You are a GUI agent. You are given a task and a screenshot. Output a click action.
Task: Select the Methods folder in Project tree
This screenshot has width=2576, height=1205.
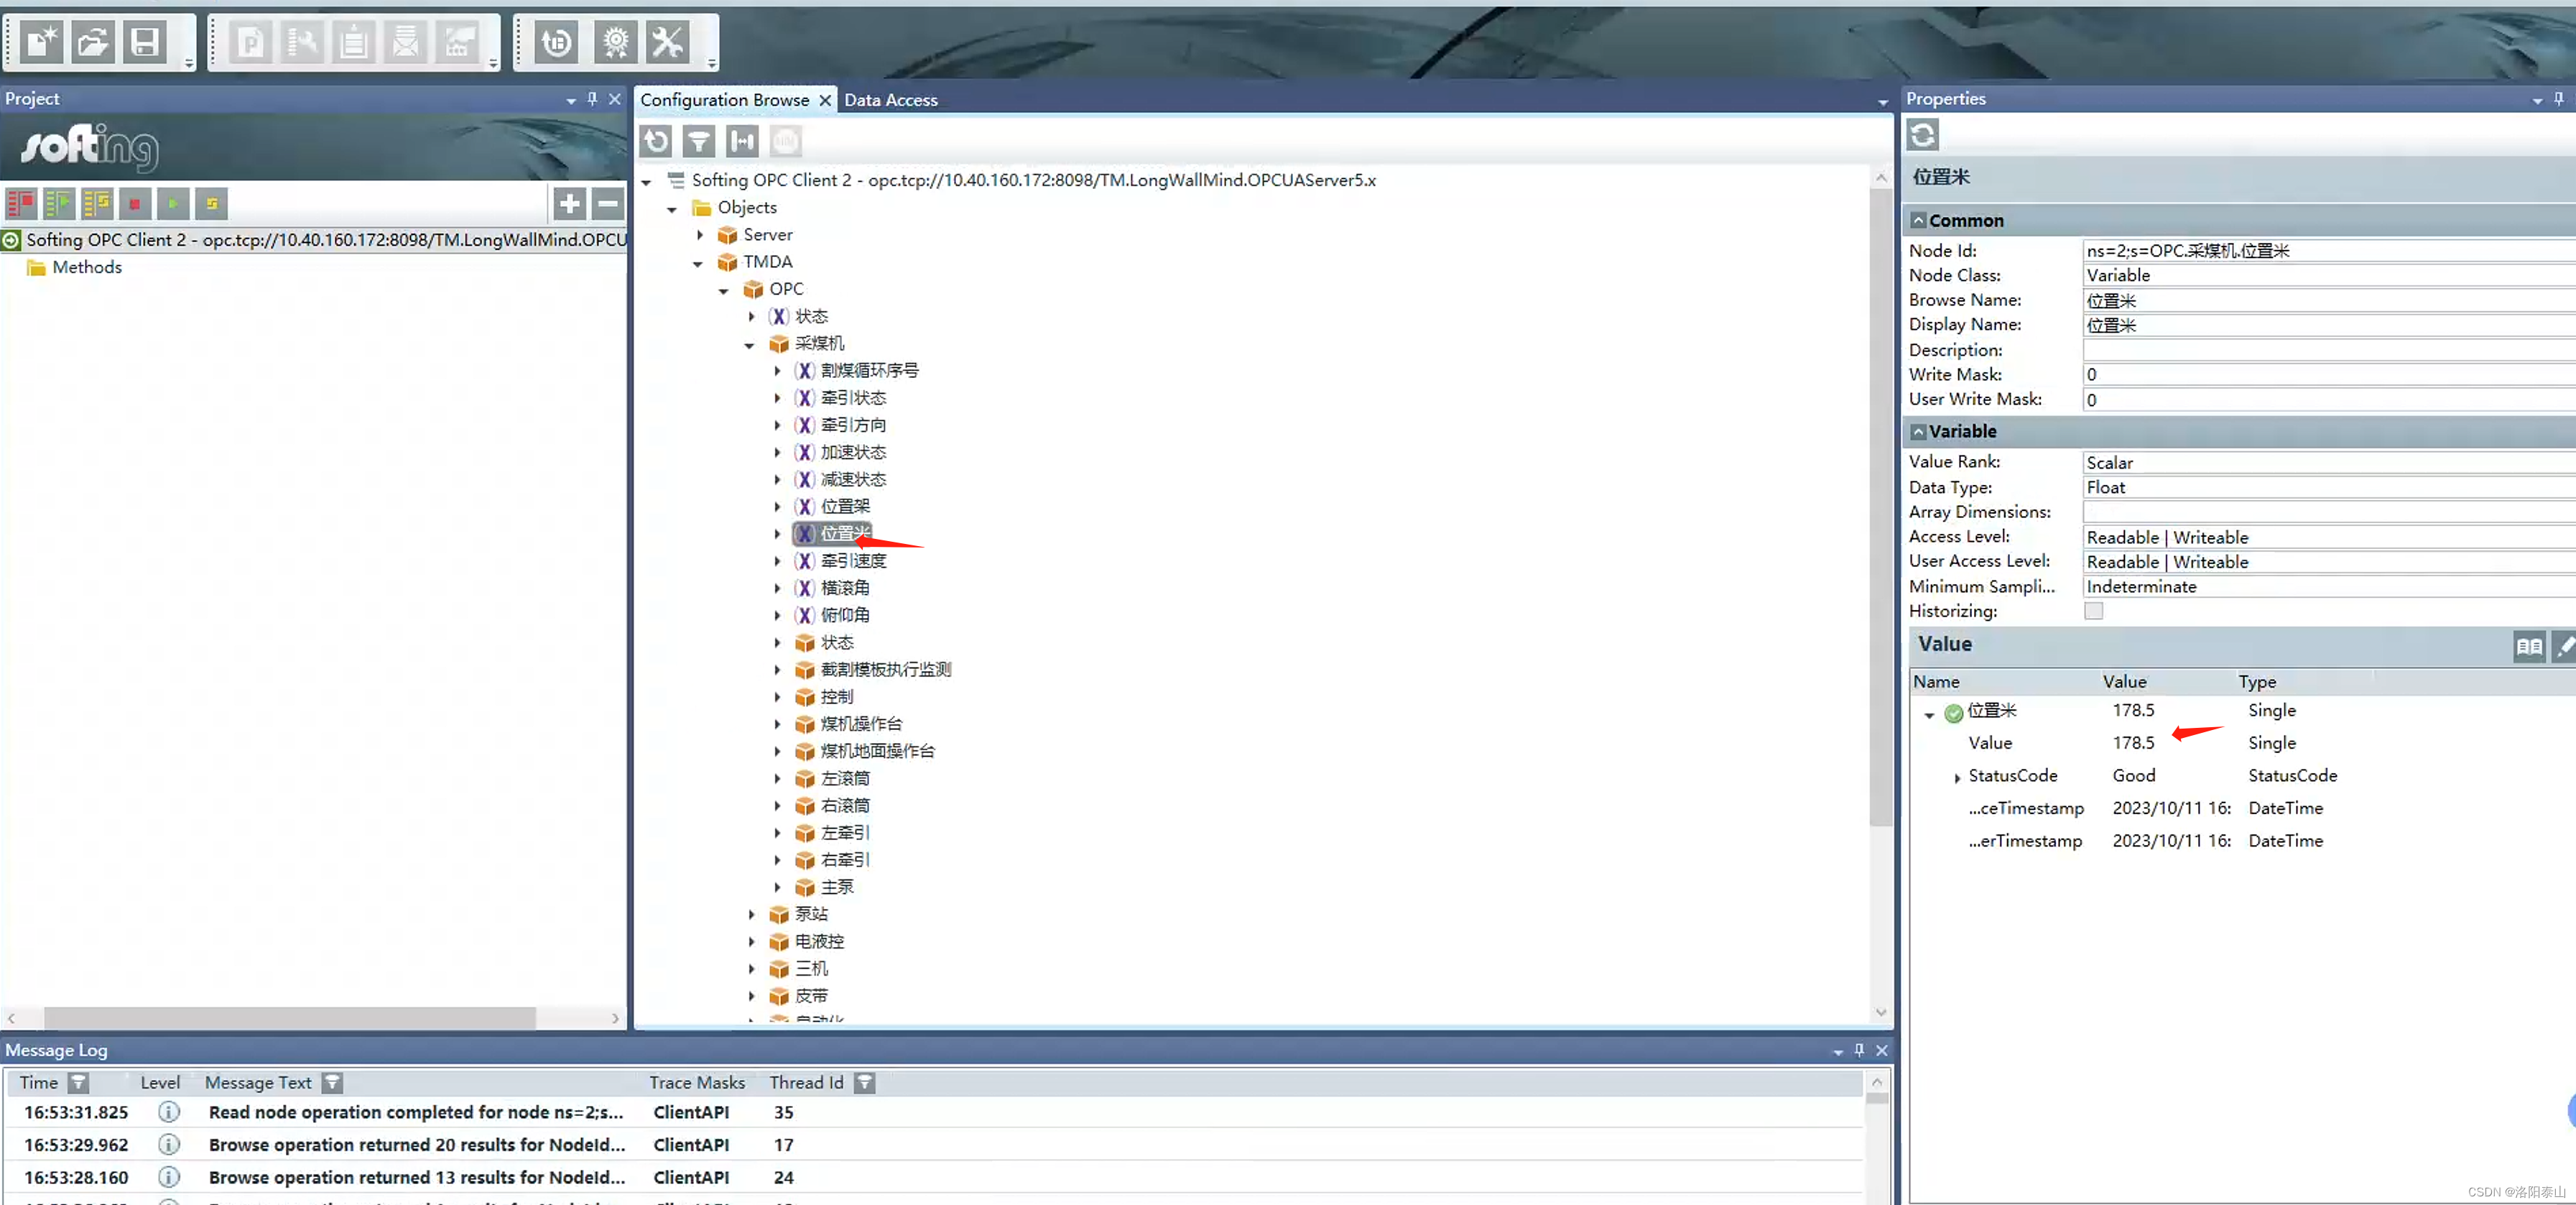click(x=87, y=267)
